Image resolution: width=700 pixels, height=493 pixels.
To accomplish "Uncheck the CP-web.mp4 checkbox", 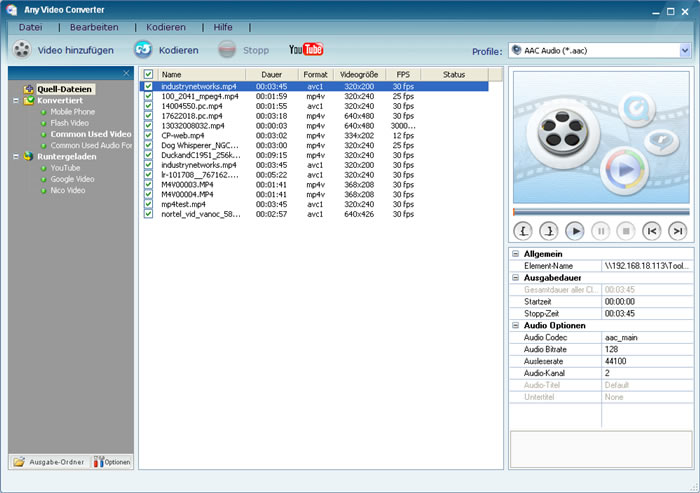I will [x=148, y=135].
